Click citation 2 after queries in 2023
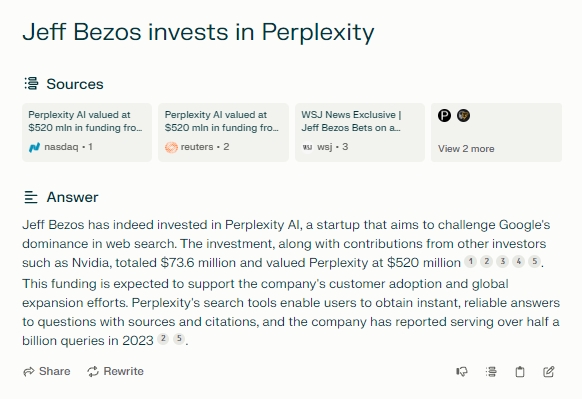Screen dimensions: 582x399 [x=163, y=339]
